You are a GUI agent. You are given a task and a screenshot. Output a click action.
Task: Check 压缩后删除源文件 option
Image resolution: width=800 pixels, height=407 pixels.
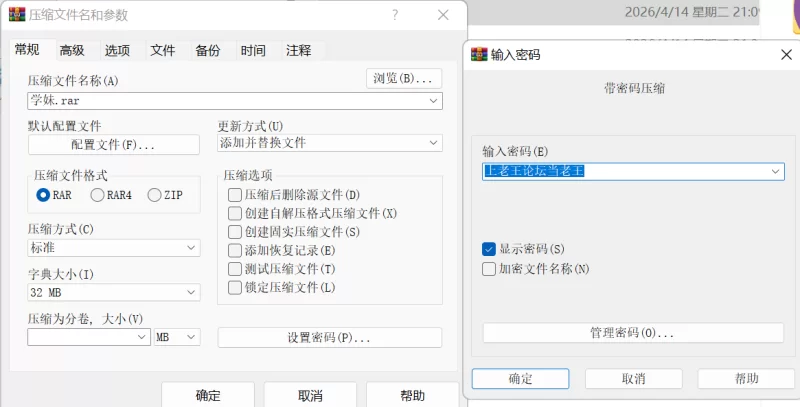pyautogui.click(x=235, y=195)
